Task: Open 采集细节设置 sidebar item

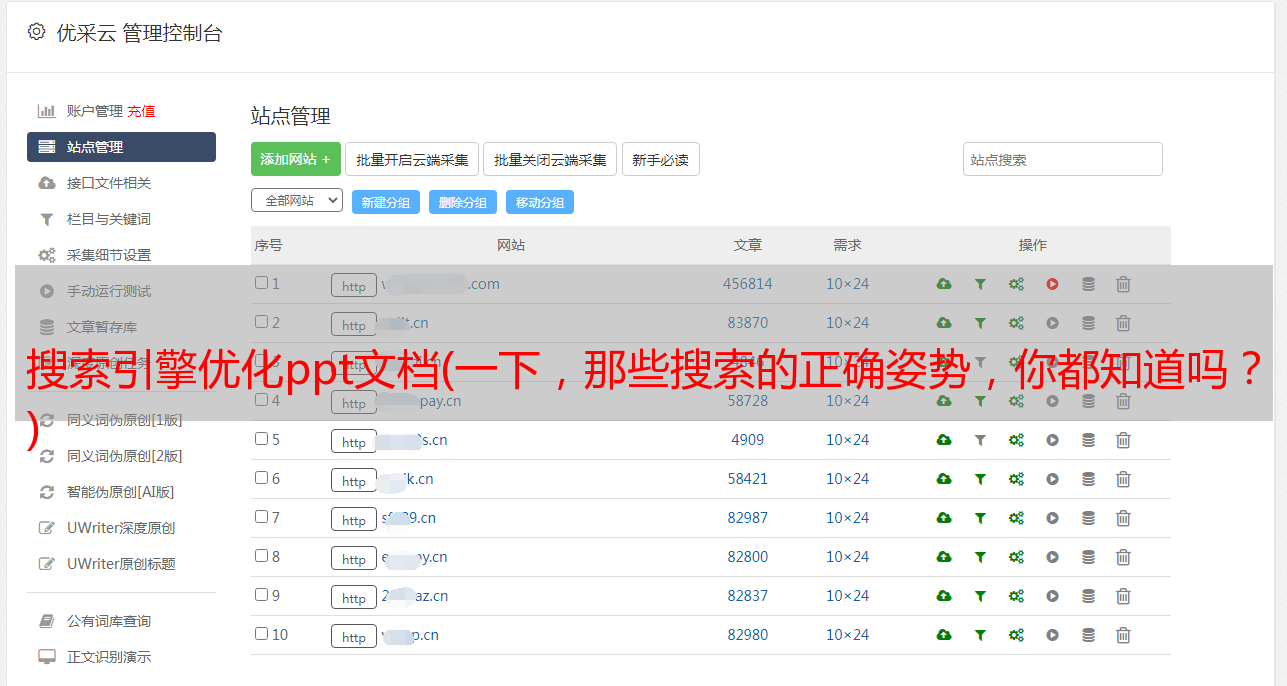Action: click(109, 255)
